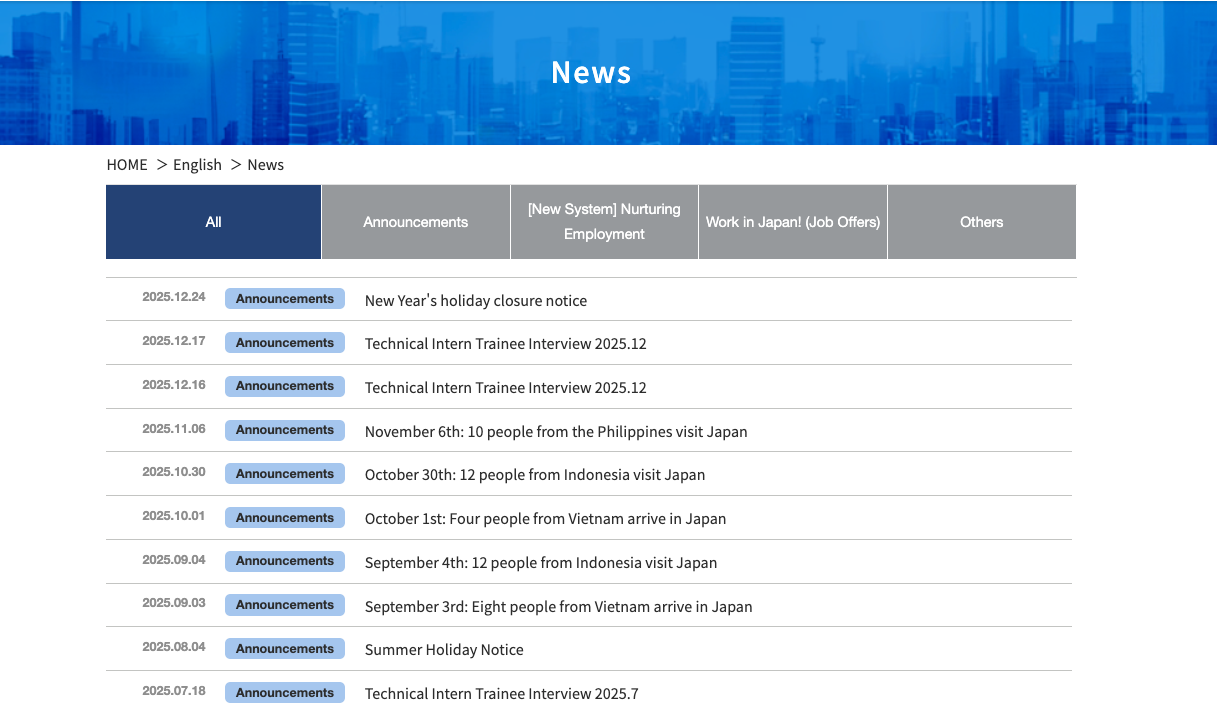Open October 30th Indonesia visit article
The image size is (1217, 709).
tap(535, 475)
